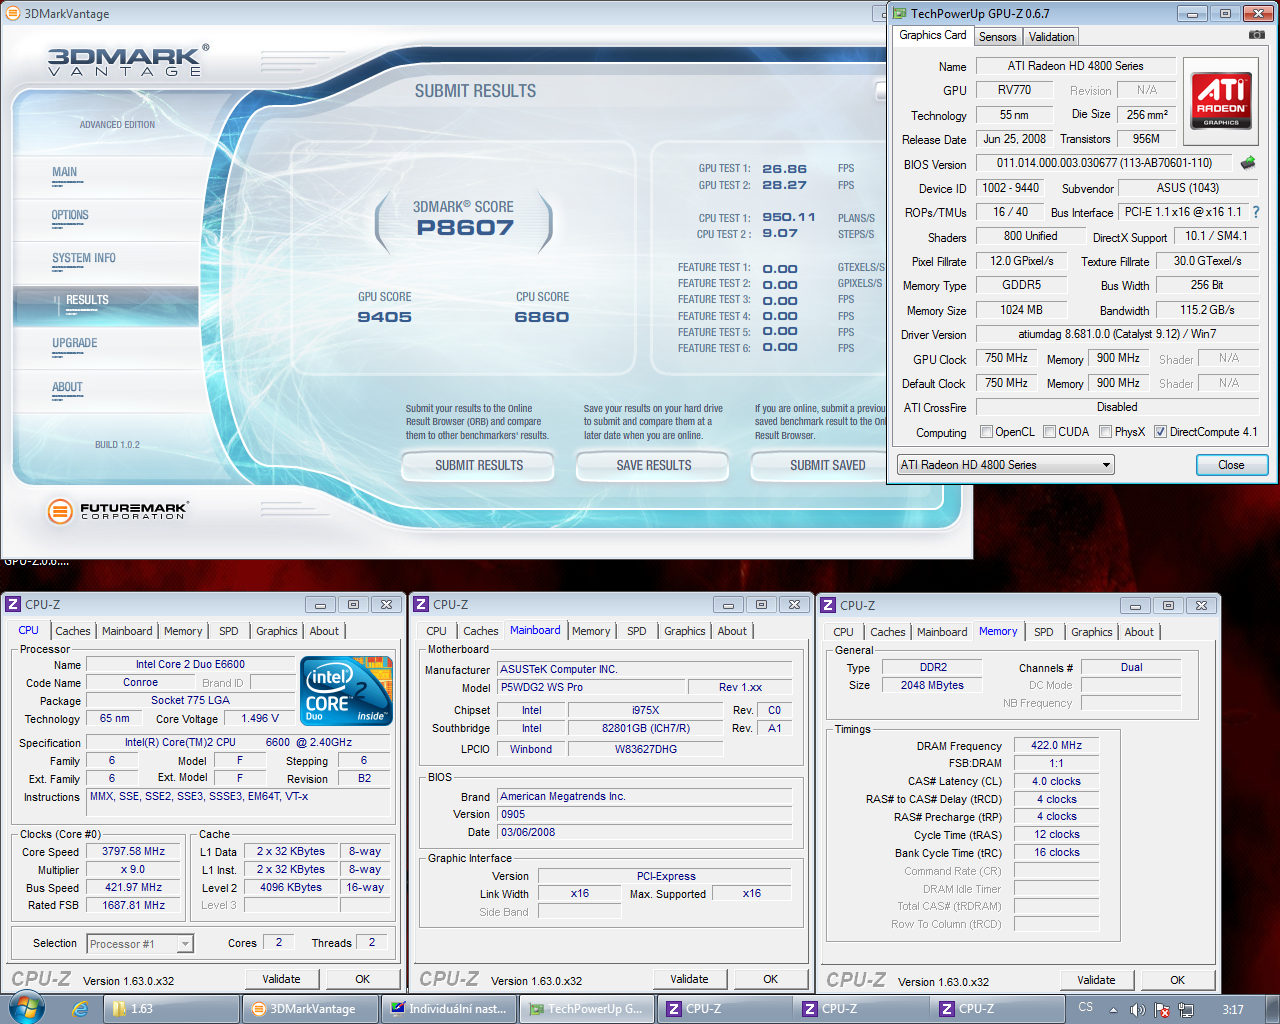Click the network tray icon
The image size is (1280, 1024).
[1186, 1009]
